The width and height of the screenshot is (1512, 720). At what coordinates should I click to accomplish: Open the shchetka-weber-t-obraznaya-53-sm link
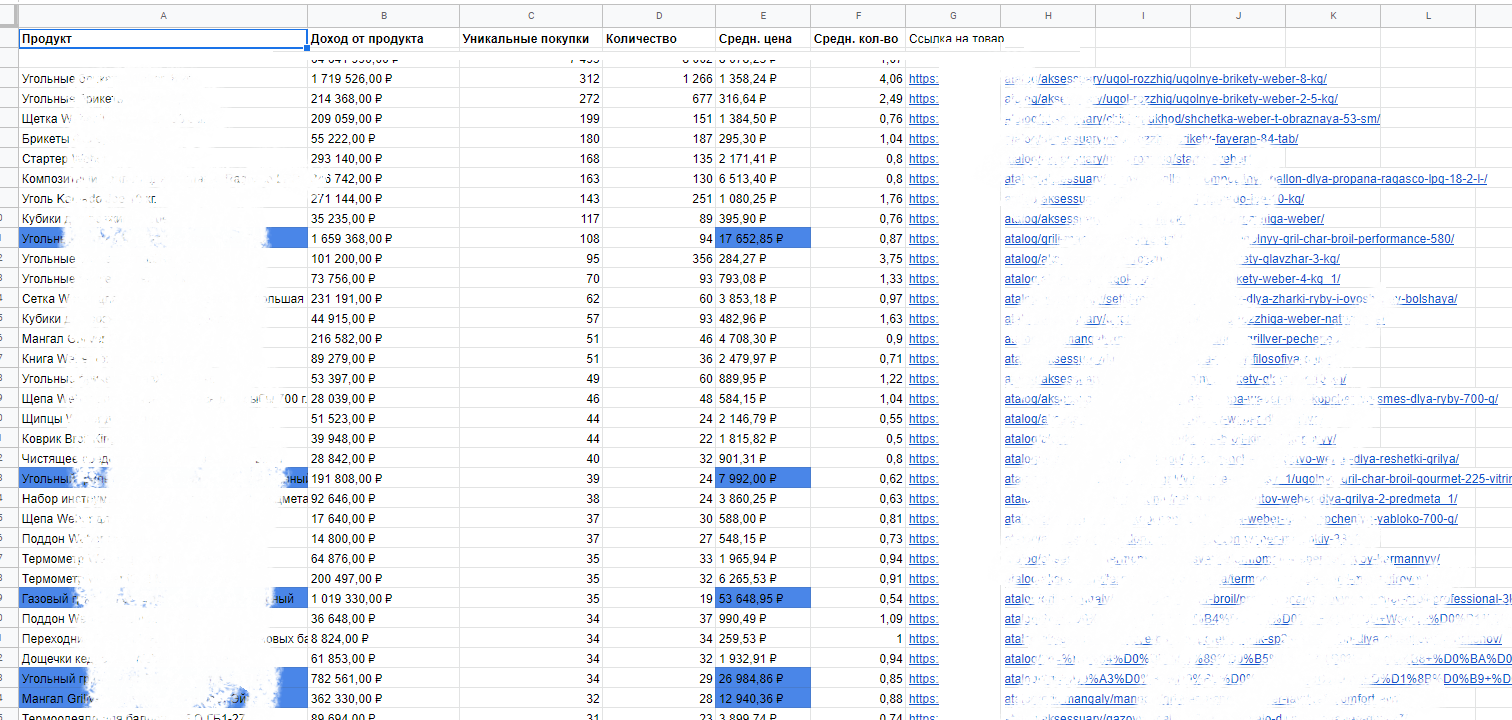(1192, 119)
